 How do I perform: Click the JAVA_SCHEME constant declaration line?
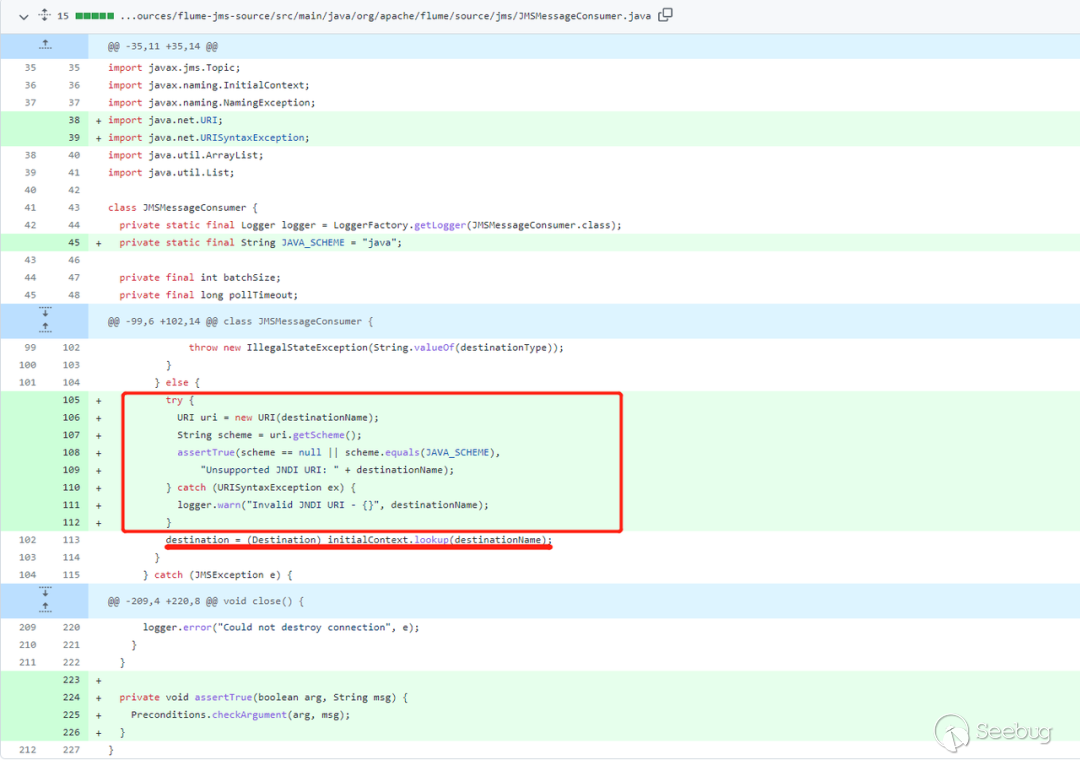pos(260,242)
